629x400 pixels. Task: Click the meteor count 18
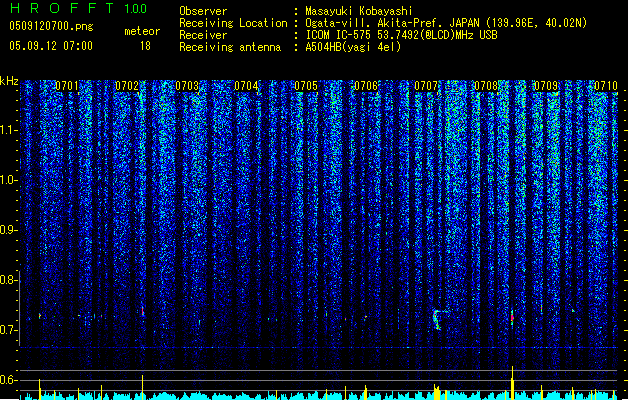[145, 46]
